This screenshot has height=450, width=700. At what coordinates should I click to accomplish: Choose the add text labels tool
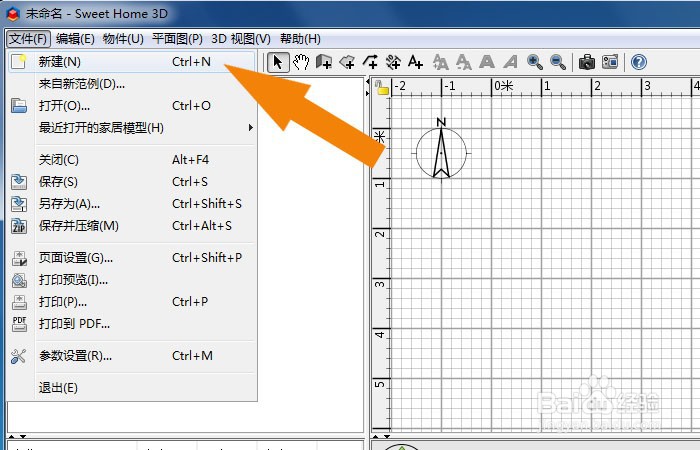416,62
